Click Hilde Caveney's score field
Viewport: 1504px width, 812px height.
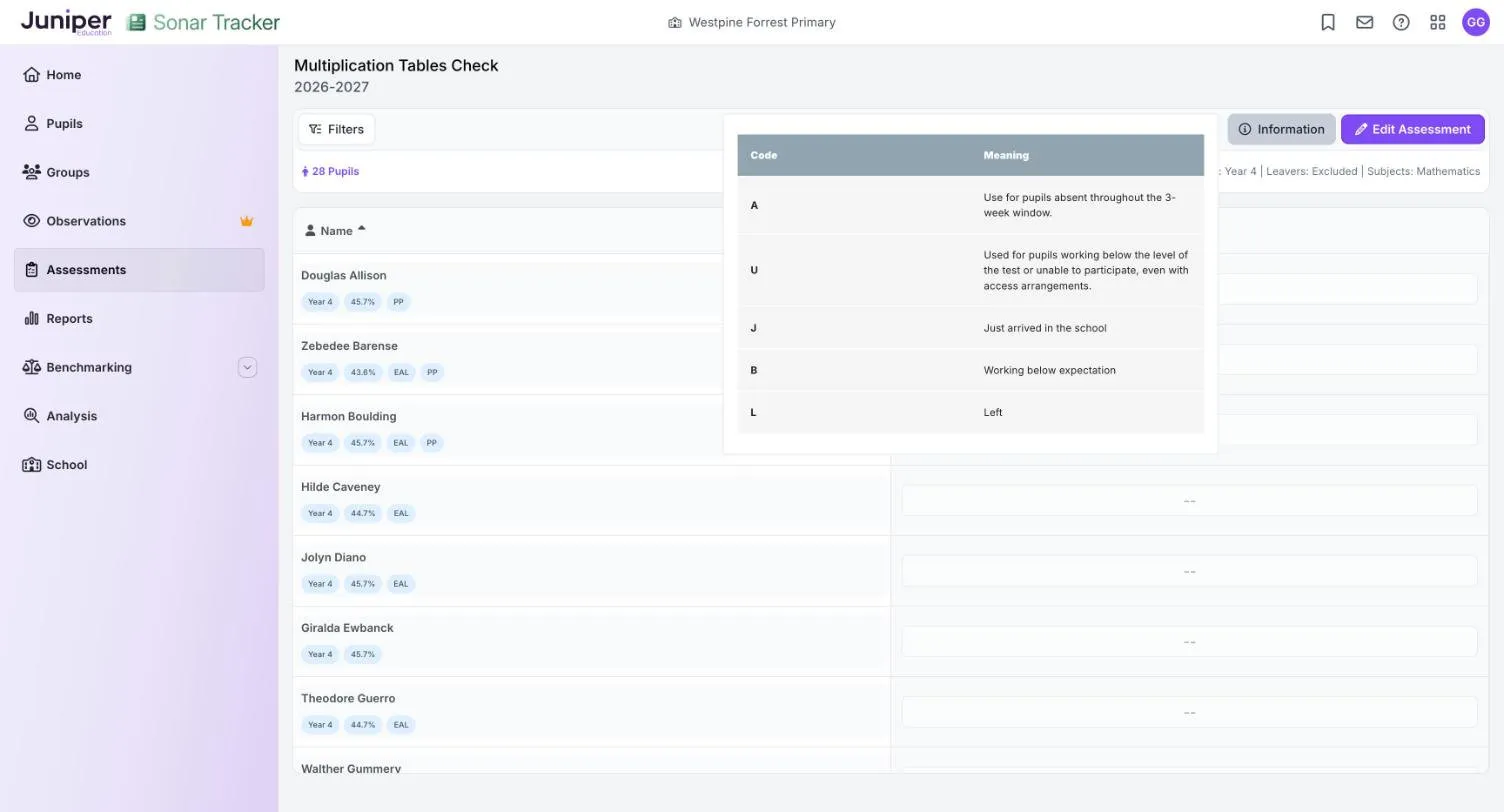(1189, 501)
